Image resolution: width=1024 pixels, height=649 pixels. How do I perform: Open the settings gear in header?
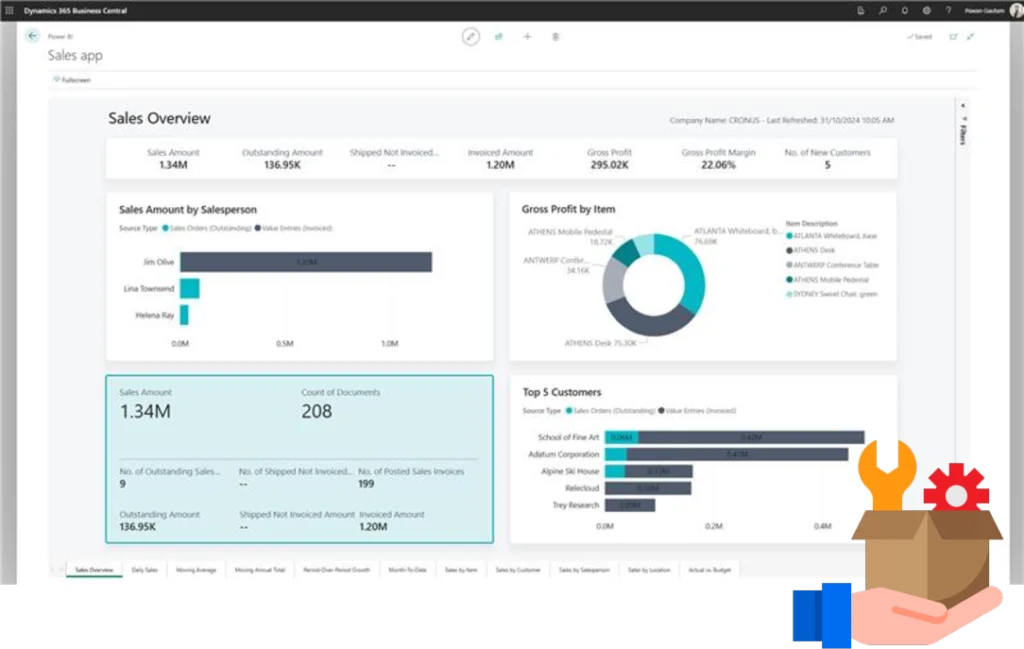(x=927, y=10)
